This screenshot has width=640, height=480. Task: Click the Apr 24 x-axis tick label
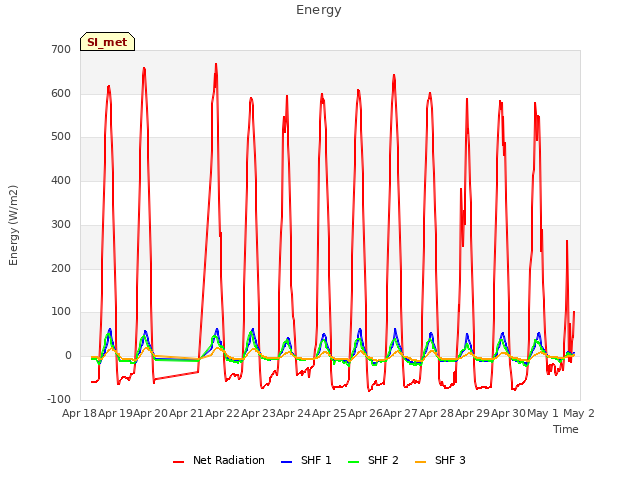point(293,413)
